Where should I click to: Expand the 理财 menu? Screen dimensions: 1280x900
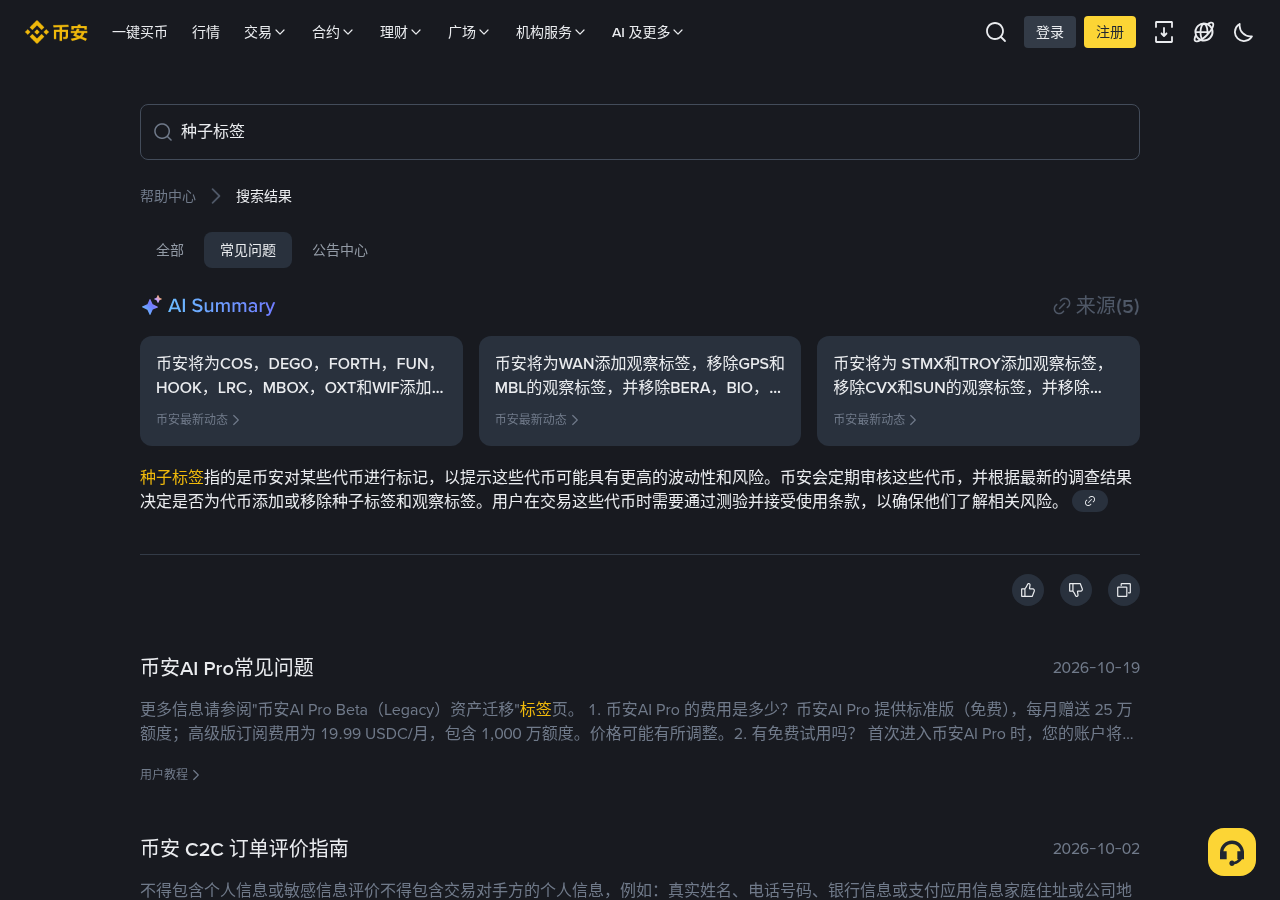coord(401,32)
